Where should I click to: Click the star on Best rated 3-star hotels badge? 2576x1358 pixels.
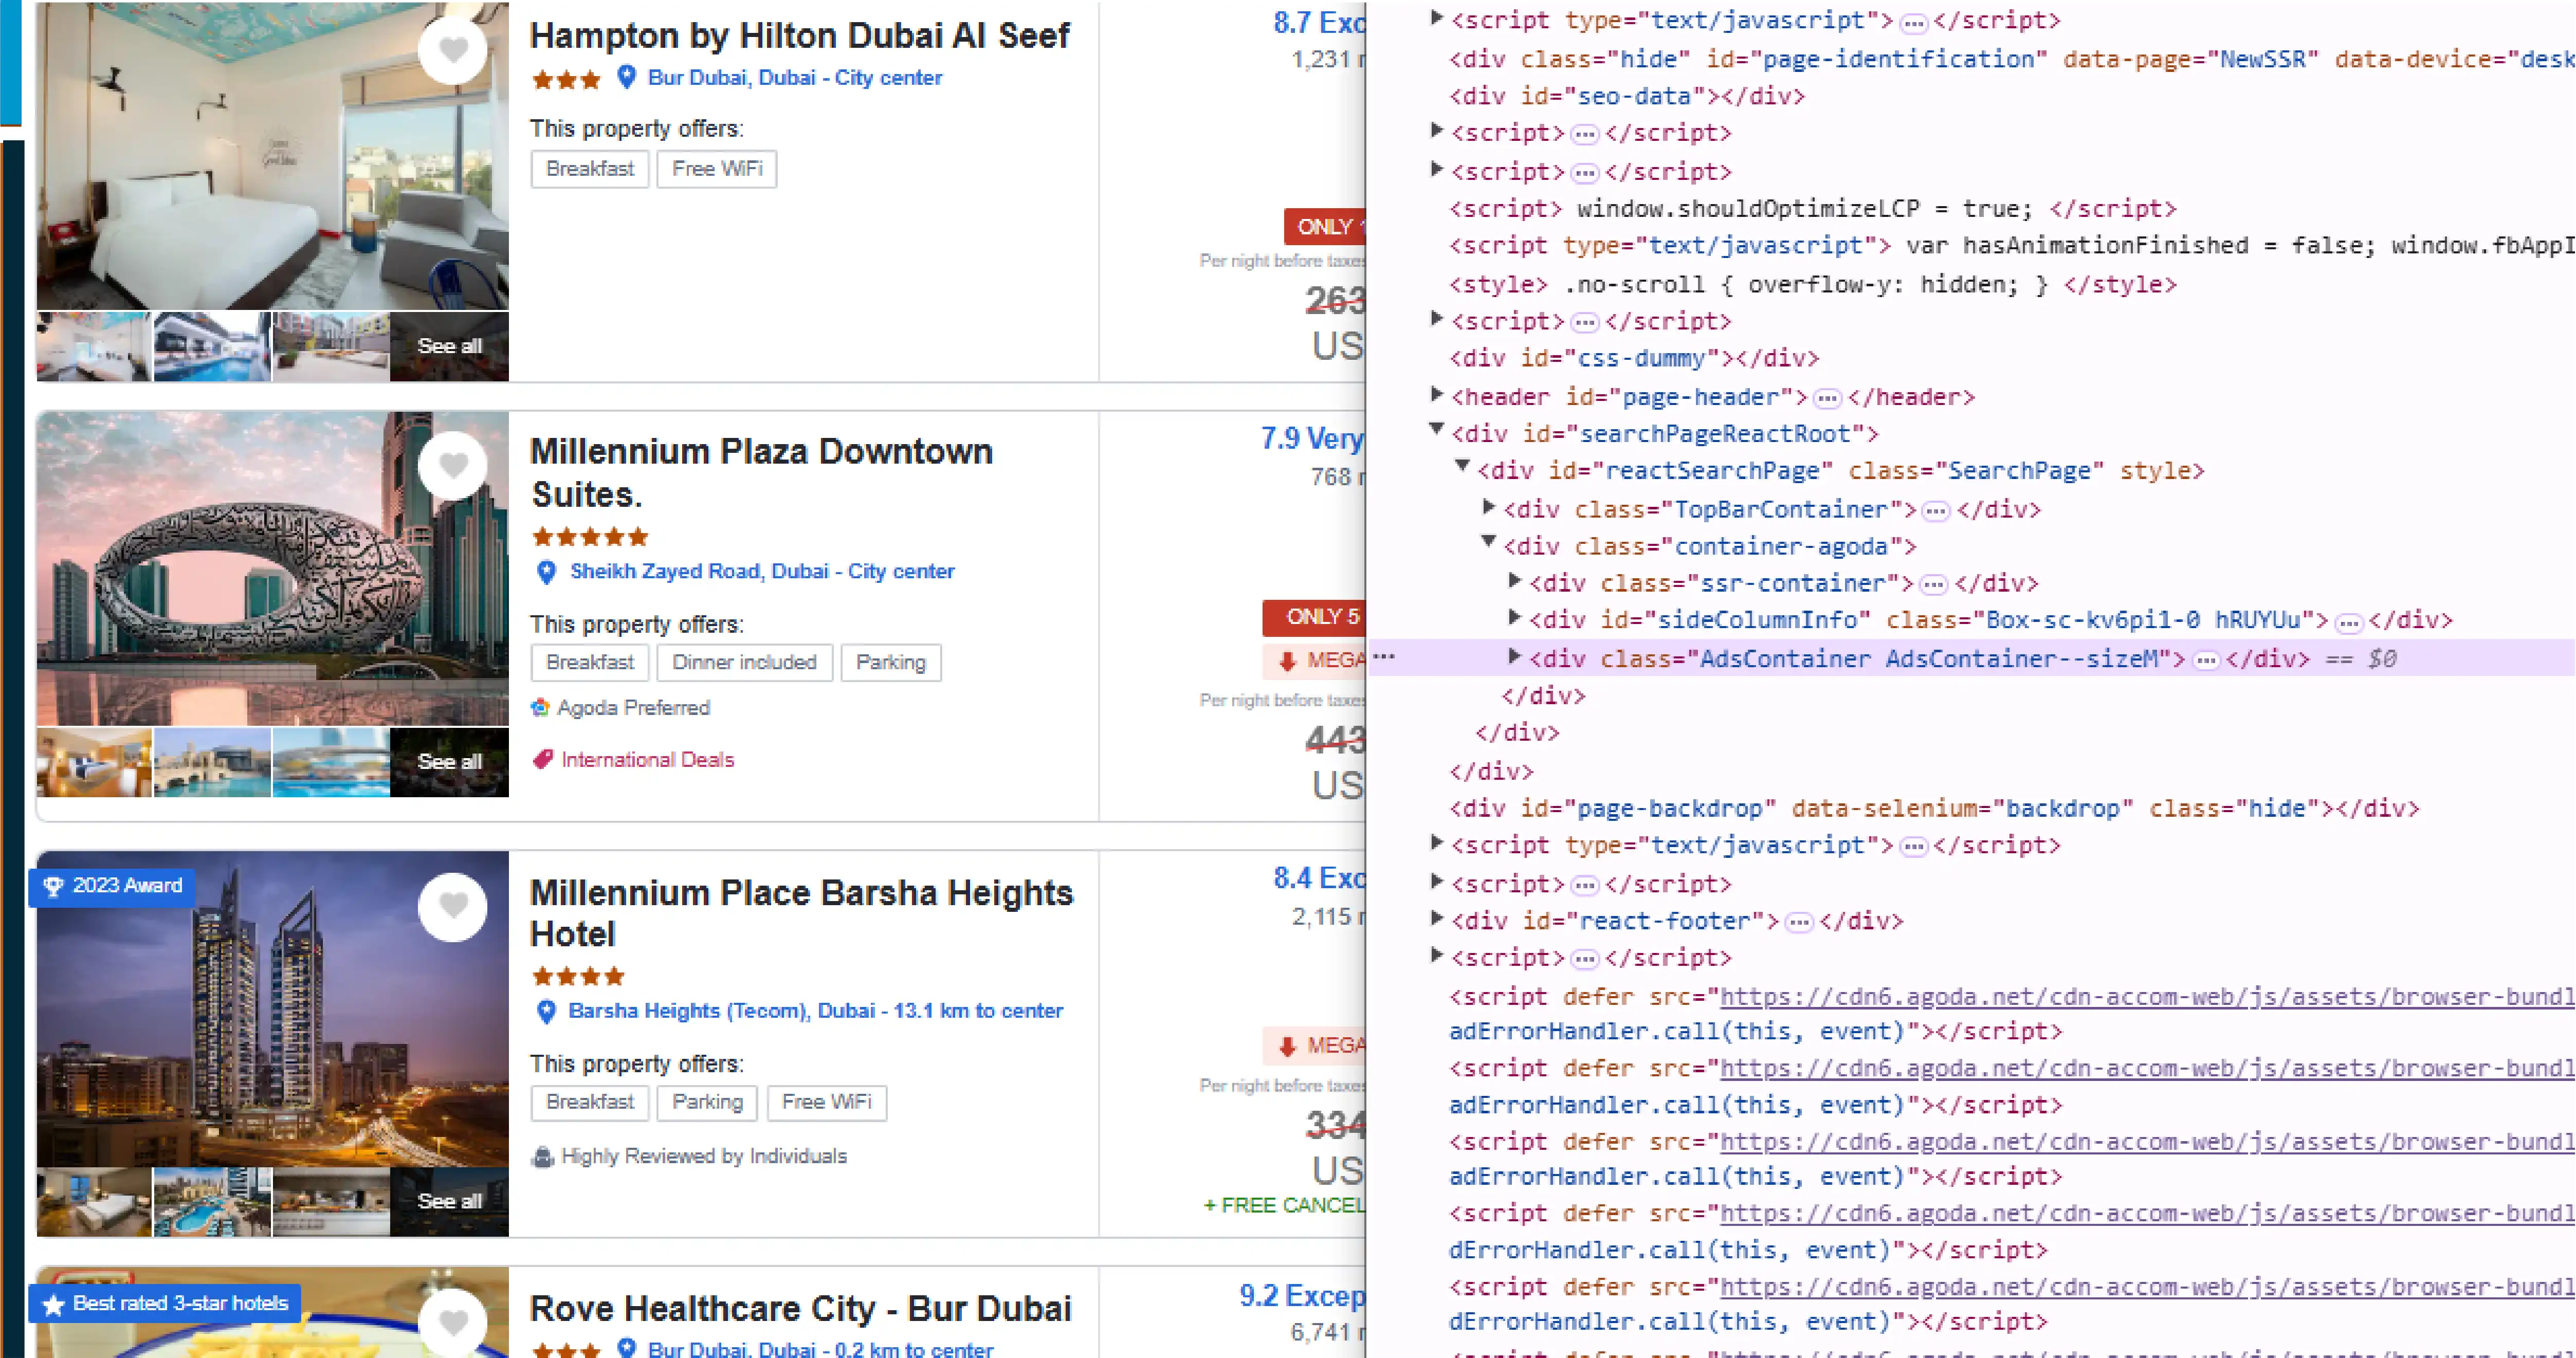pos(52,1303)
